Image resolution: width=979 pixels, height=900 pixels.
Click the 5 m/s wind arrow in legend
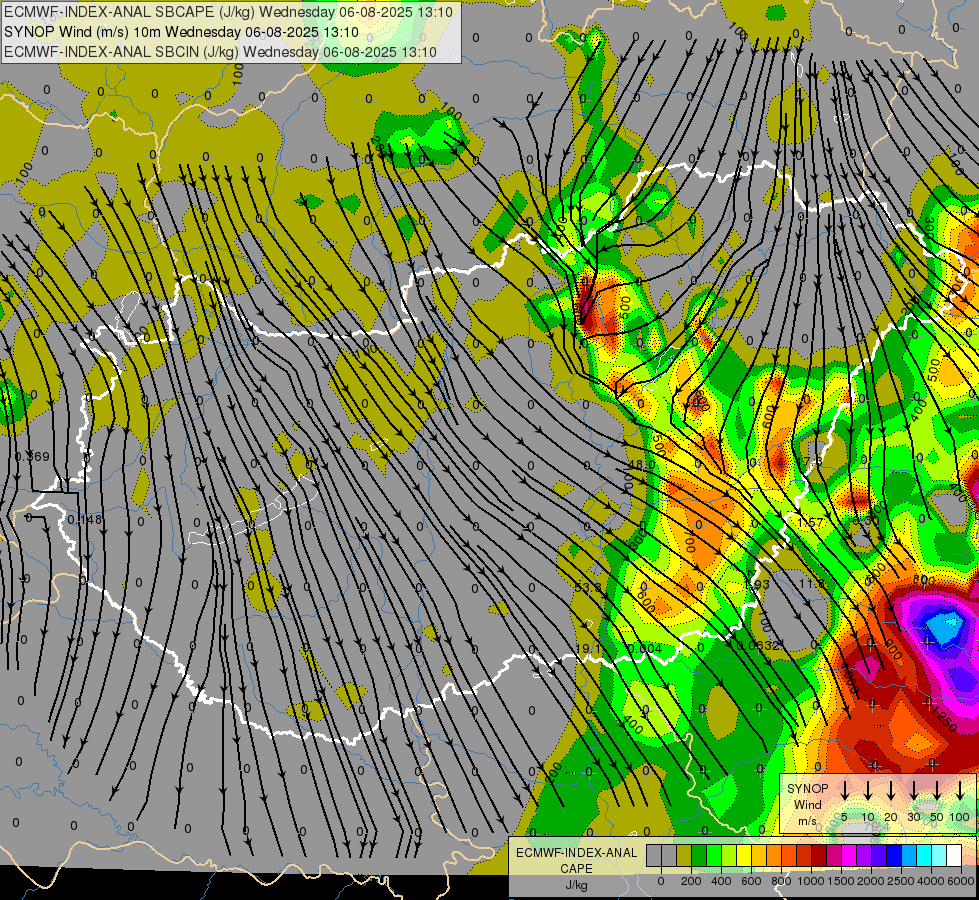pyautogui.click(x=844, y=789)
